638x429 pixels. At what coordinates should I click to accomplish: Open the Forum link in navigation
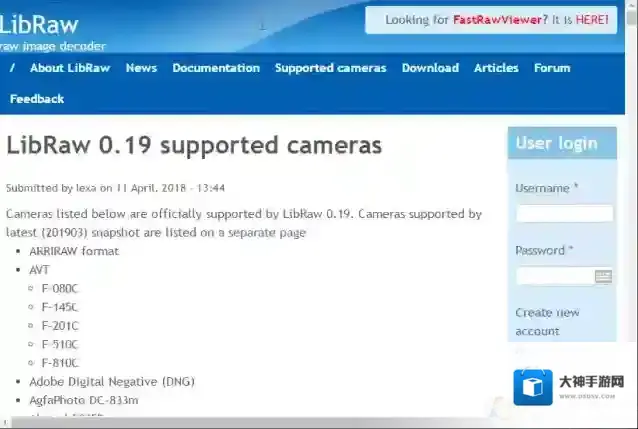coord(552,68)
